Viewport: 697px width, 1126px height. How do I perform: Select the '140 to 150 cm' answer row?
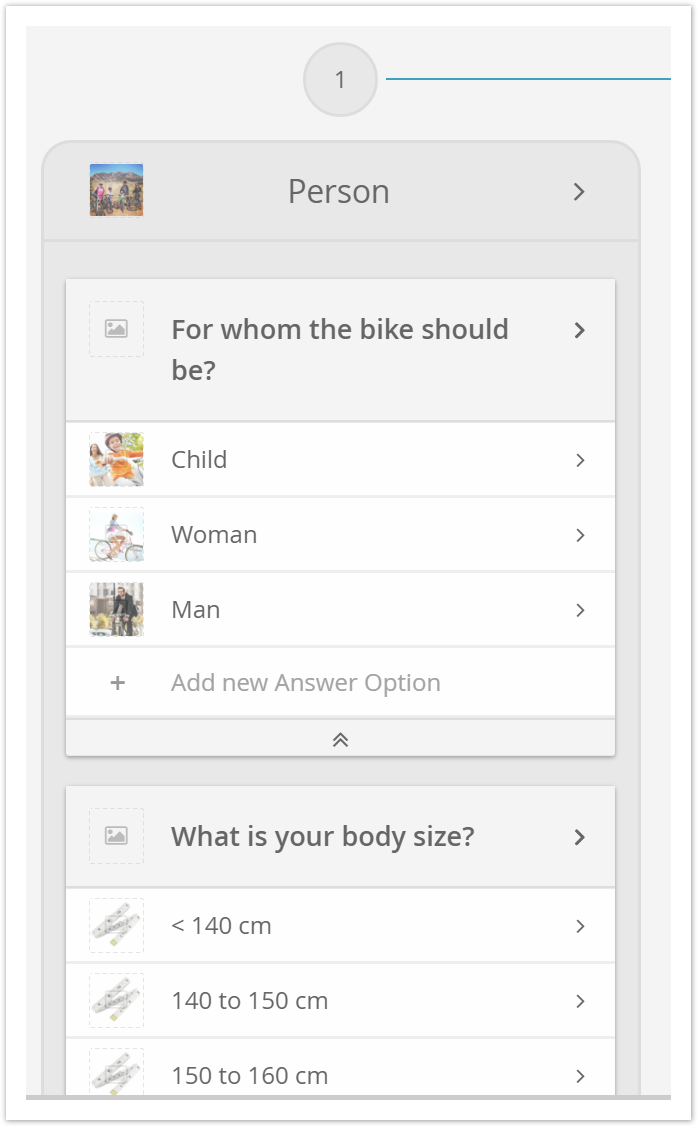340,1000
